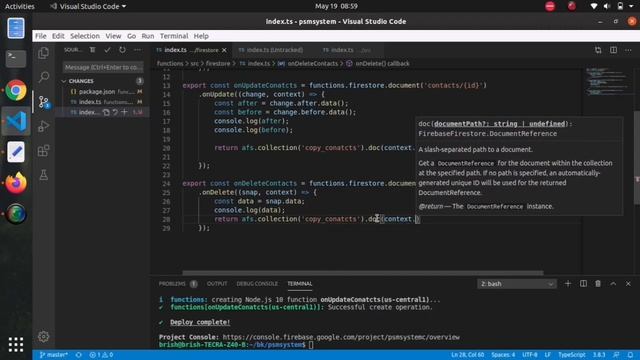This screenshot has width=640, height=360.
Task: Open the Source Control view icon
Action: [x=43, y=101]
